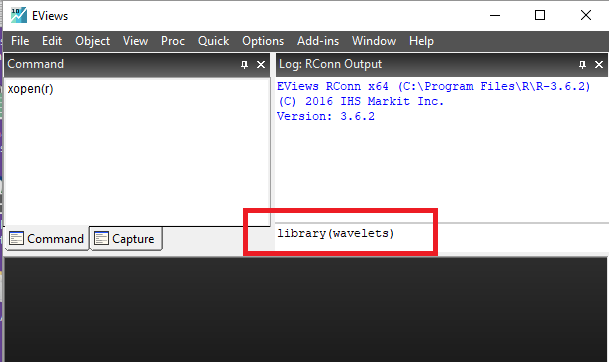Screen dimensions: 609x362
Task: Click the Command panel title
Action: pos(36,64)
